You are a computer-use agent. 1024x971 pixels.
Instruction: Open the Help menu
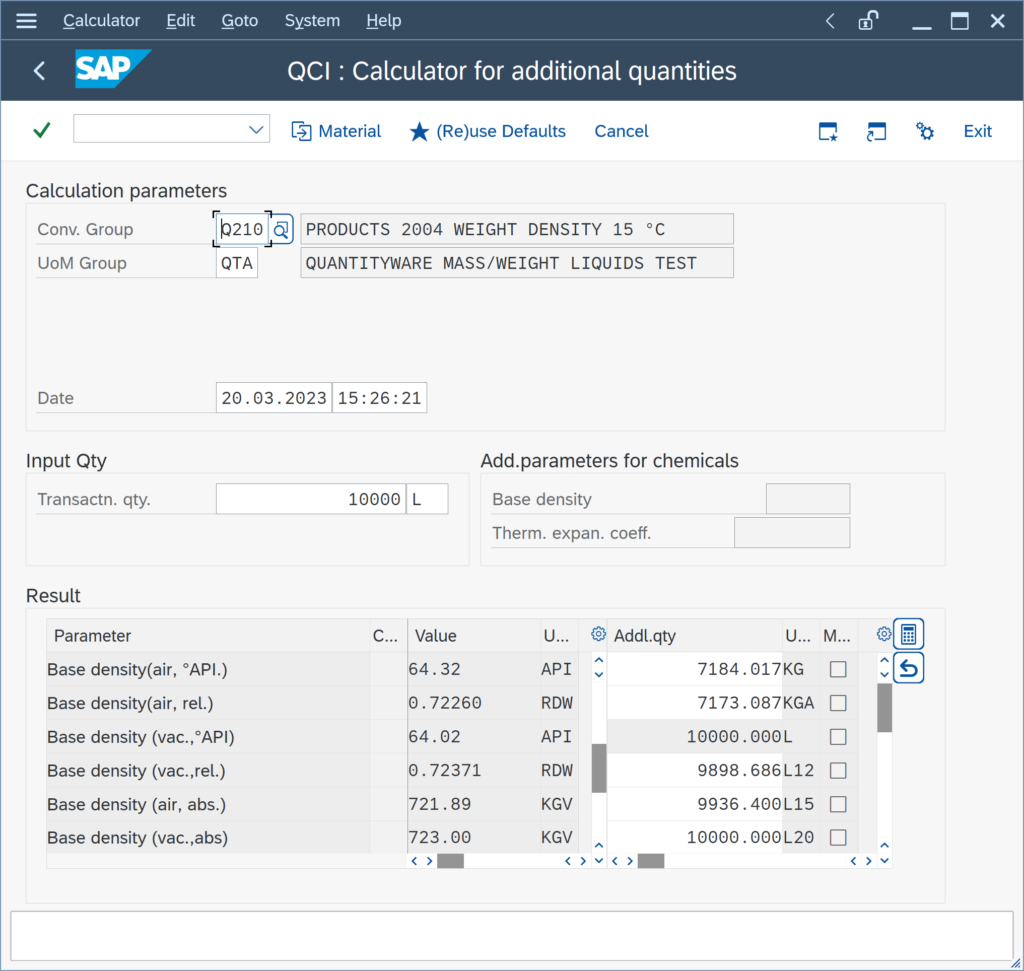tap(383, 21)
